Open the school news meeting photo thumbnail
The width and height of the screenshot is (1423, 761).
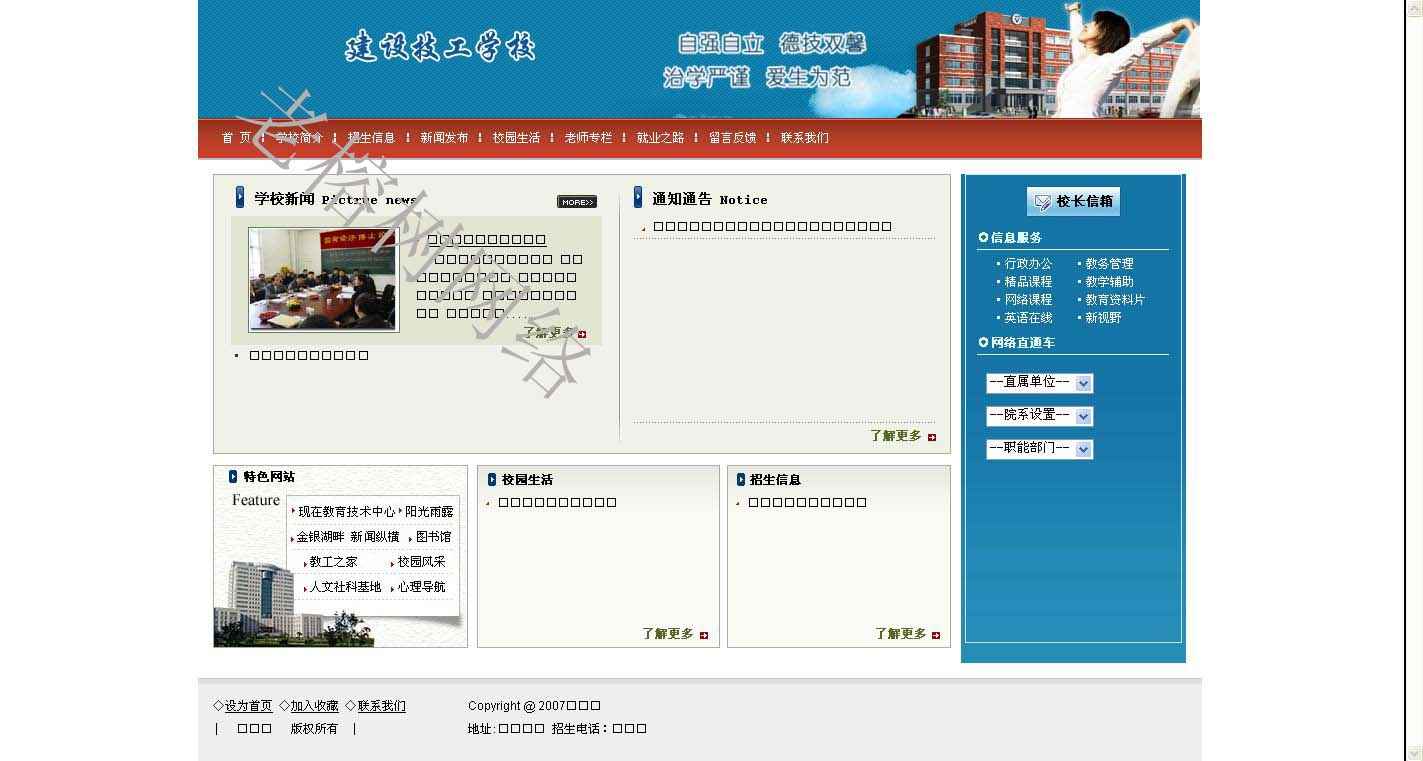(x=323, y=279)
